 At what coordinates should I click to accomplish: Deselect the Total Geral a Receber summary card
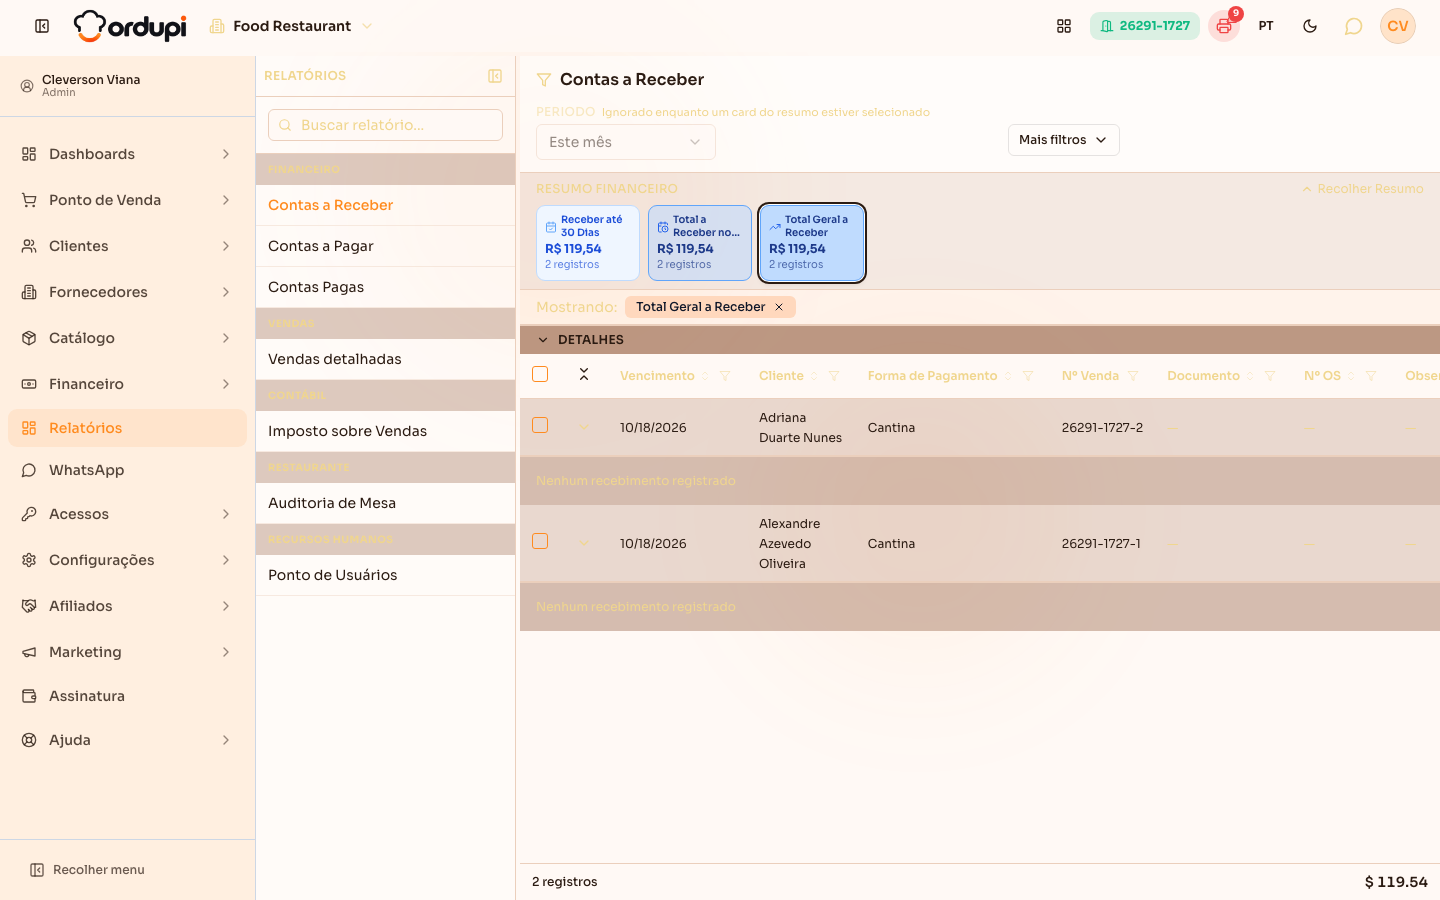click(x=812, y=243)
